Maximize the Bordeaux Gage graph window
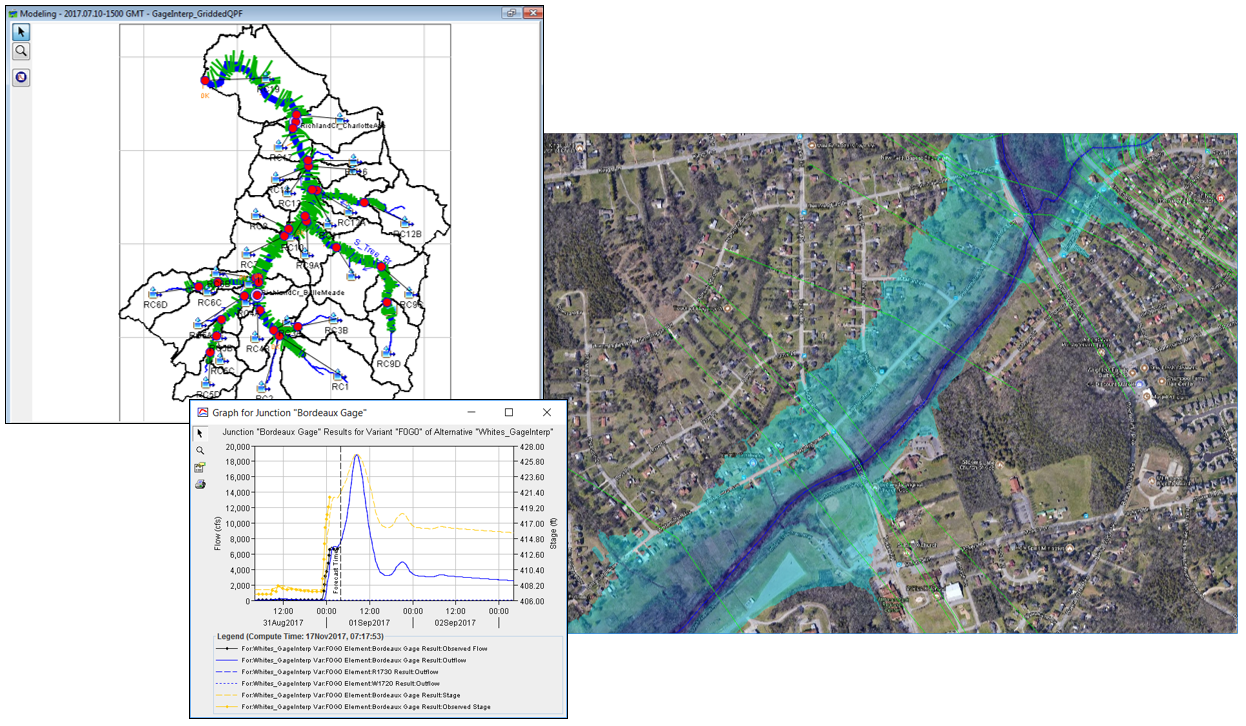This screenshot has width=1246, height=726. tap(509, 412)
